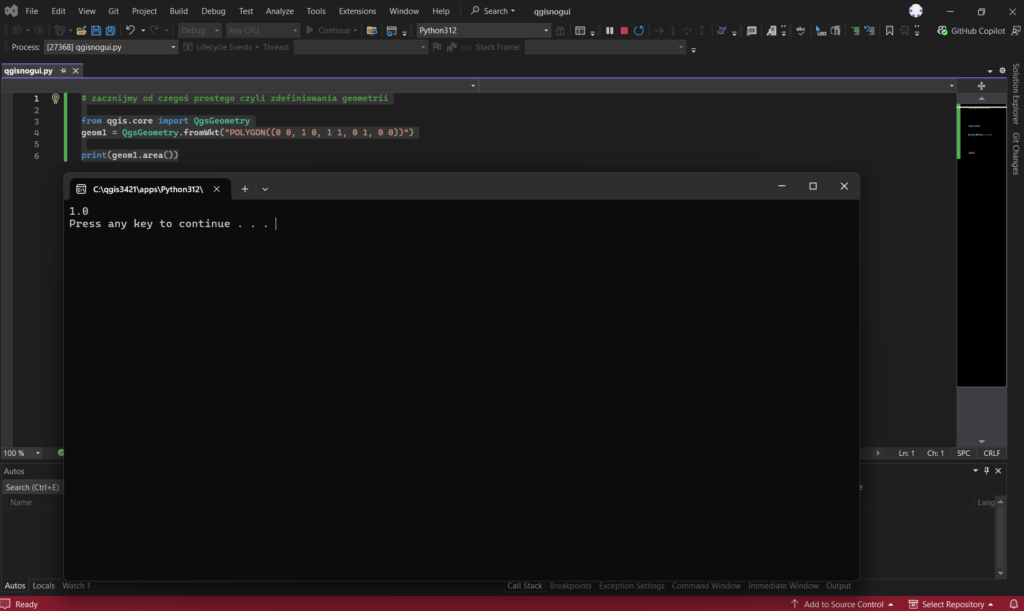
Task: Click the lightbulb quick actions icon
Action: pos(56,98)
